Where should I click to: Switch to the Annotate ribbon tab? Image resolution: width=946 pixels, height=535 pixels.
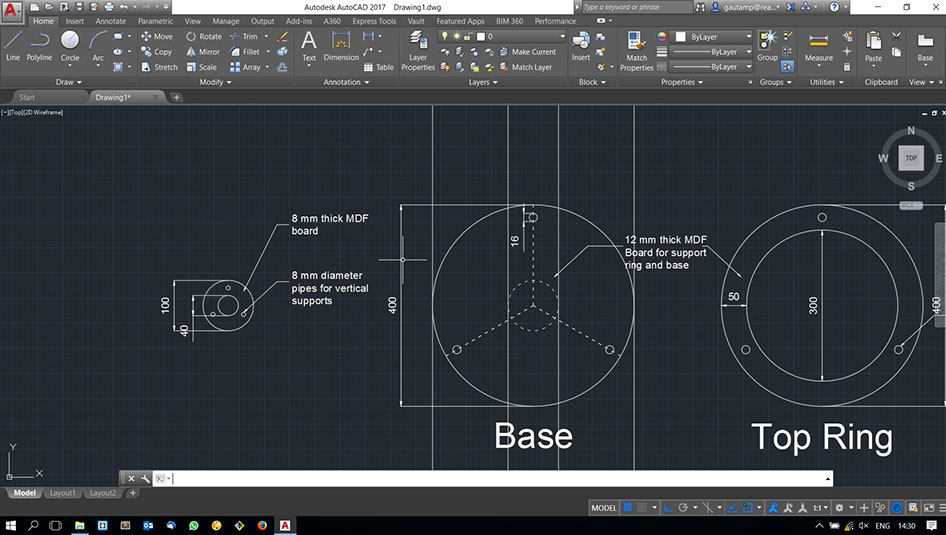tap(110, 21)
